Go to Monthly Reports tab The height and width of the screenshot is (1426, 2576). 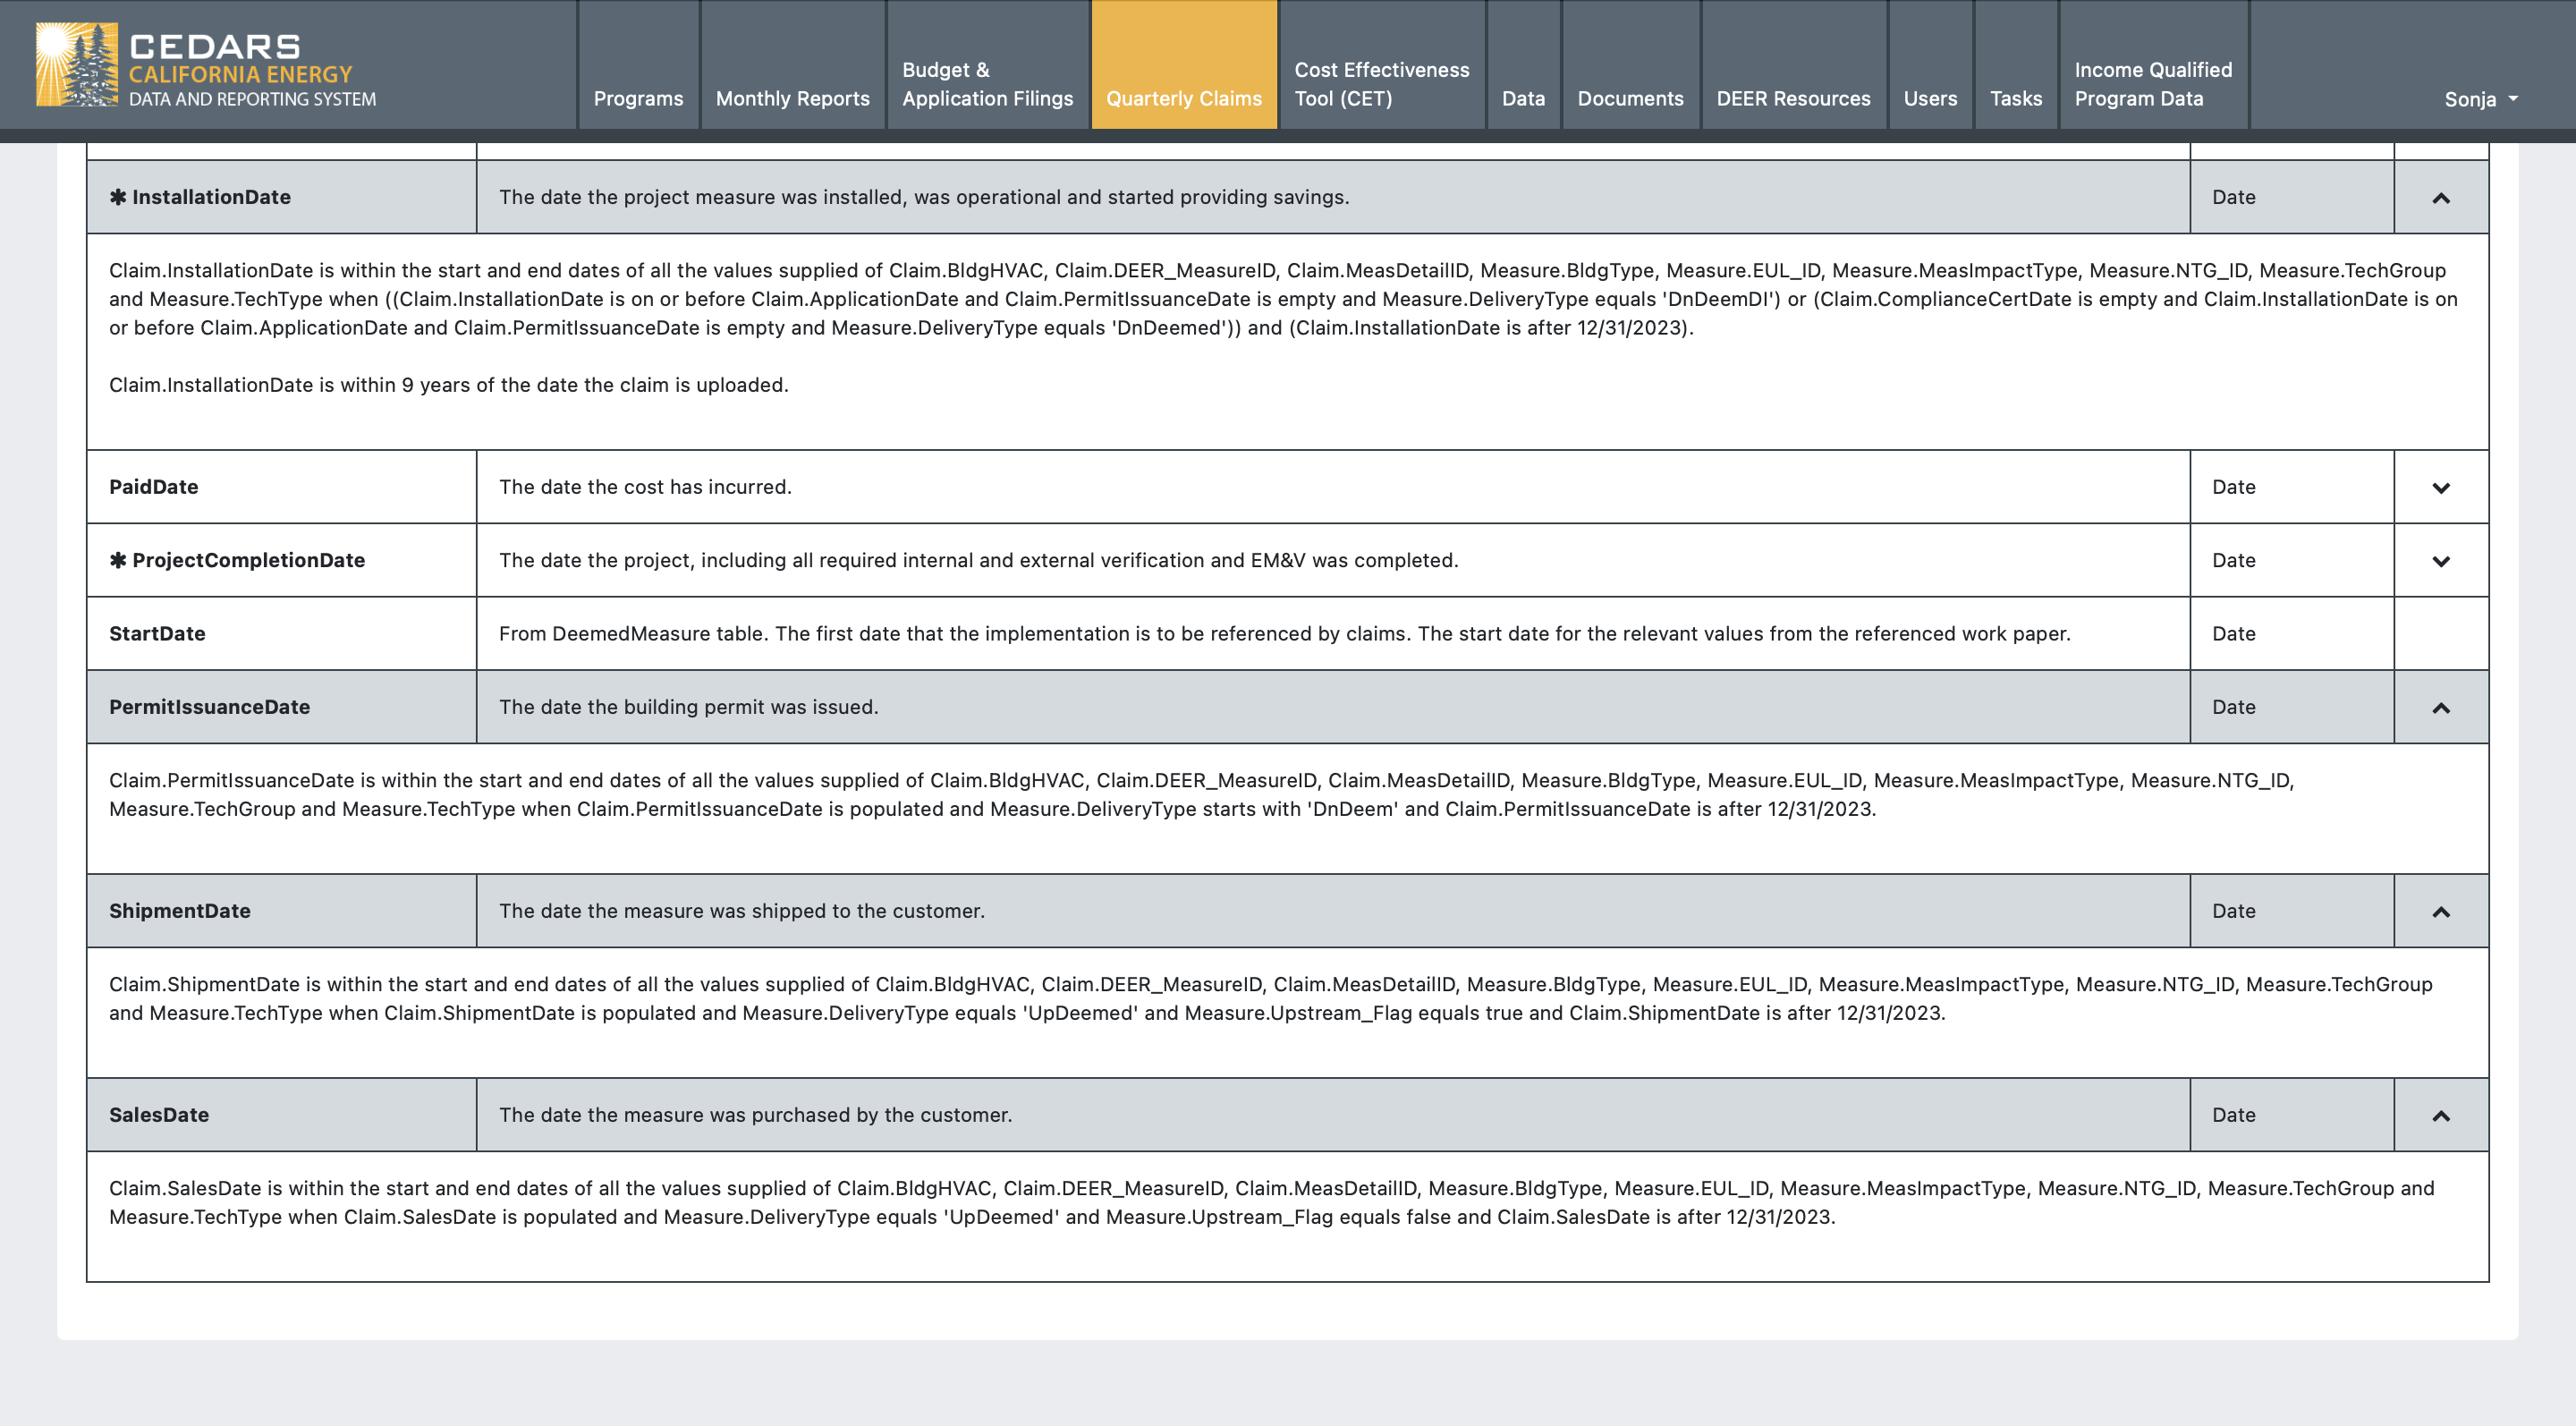792,98
